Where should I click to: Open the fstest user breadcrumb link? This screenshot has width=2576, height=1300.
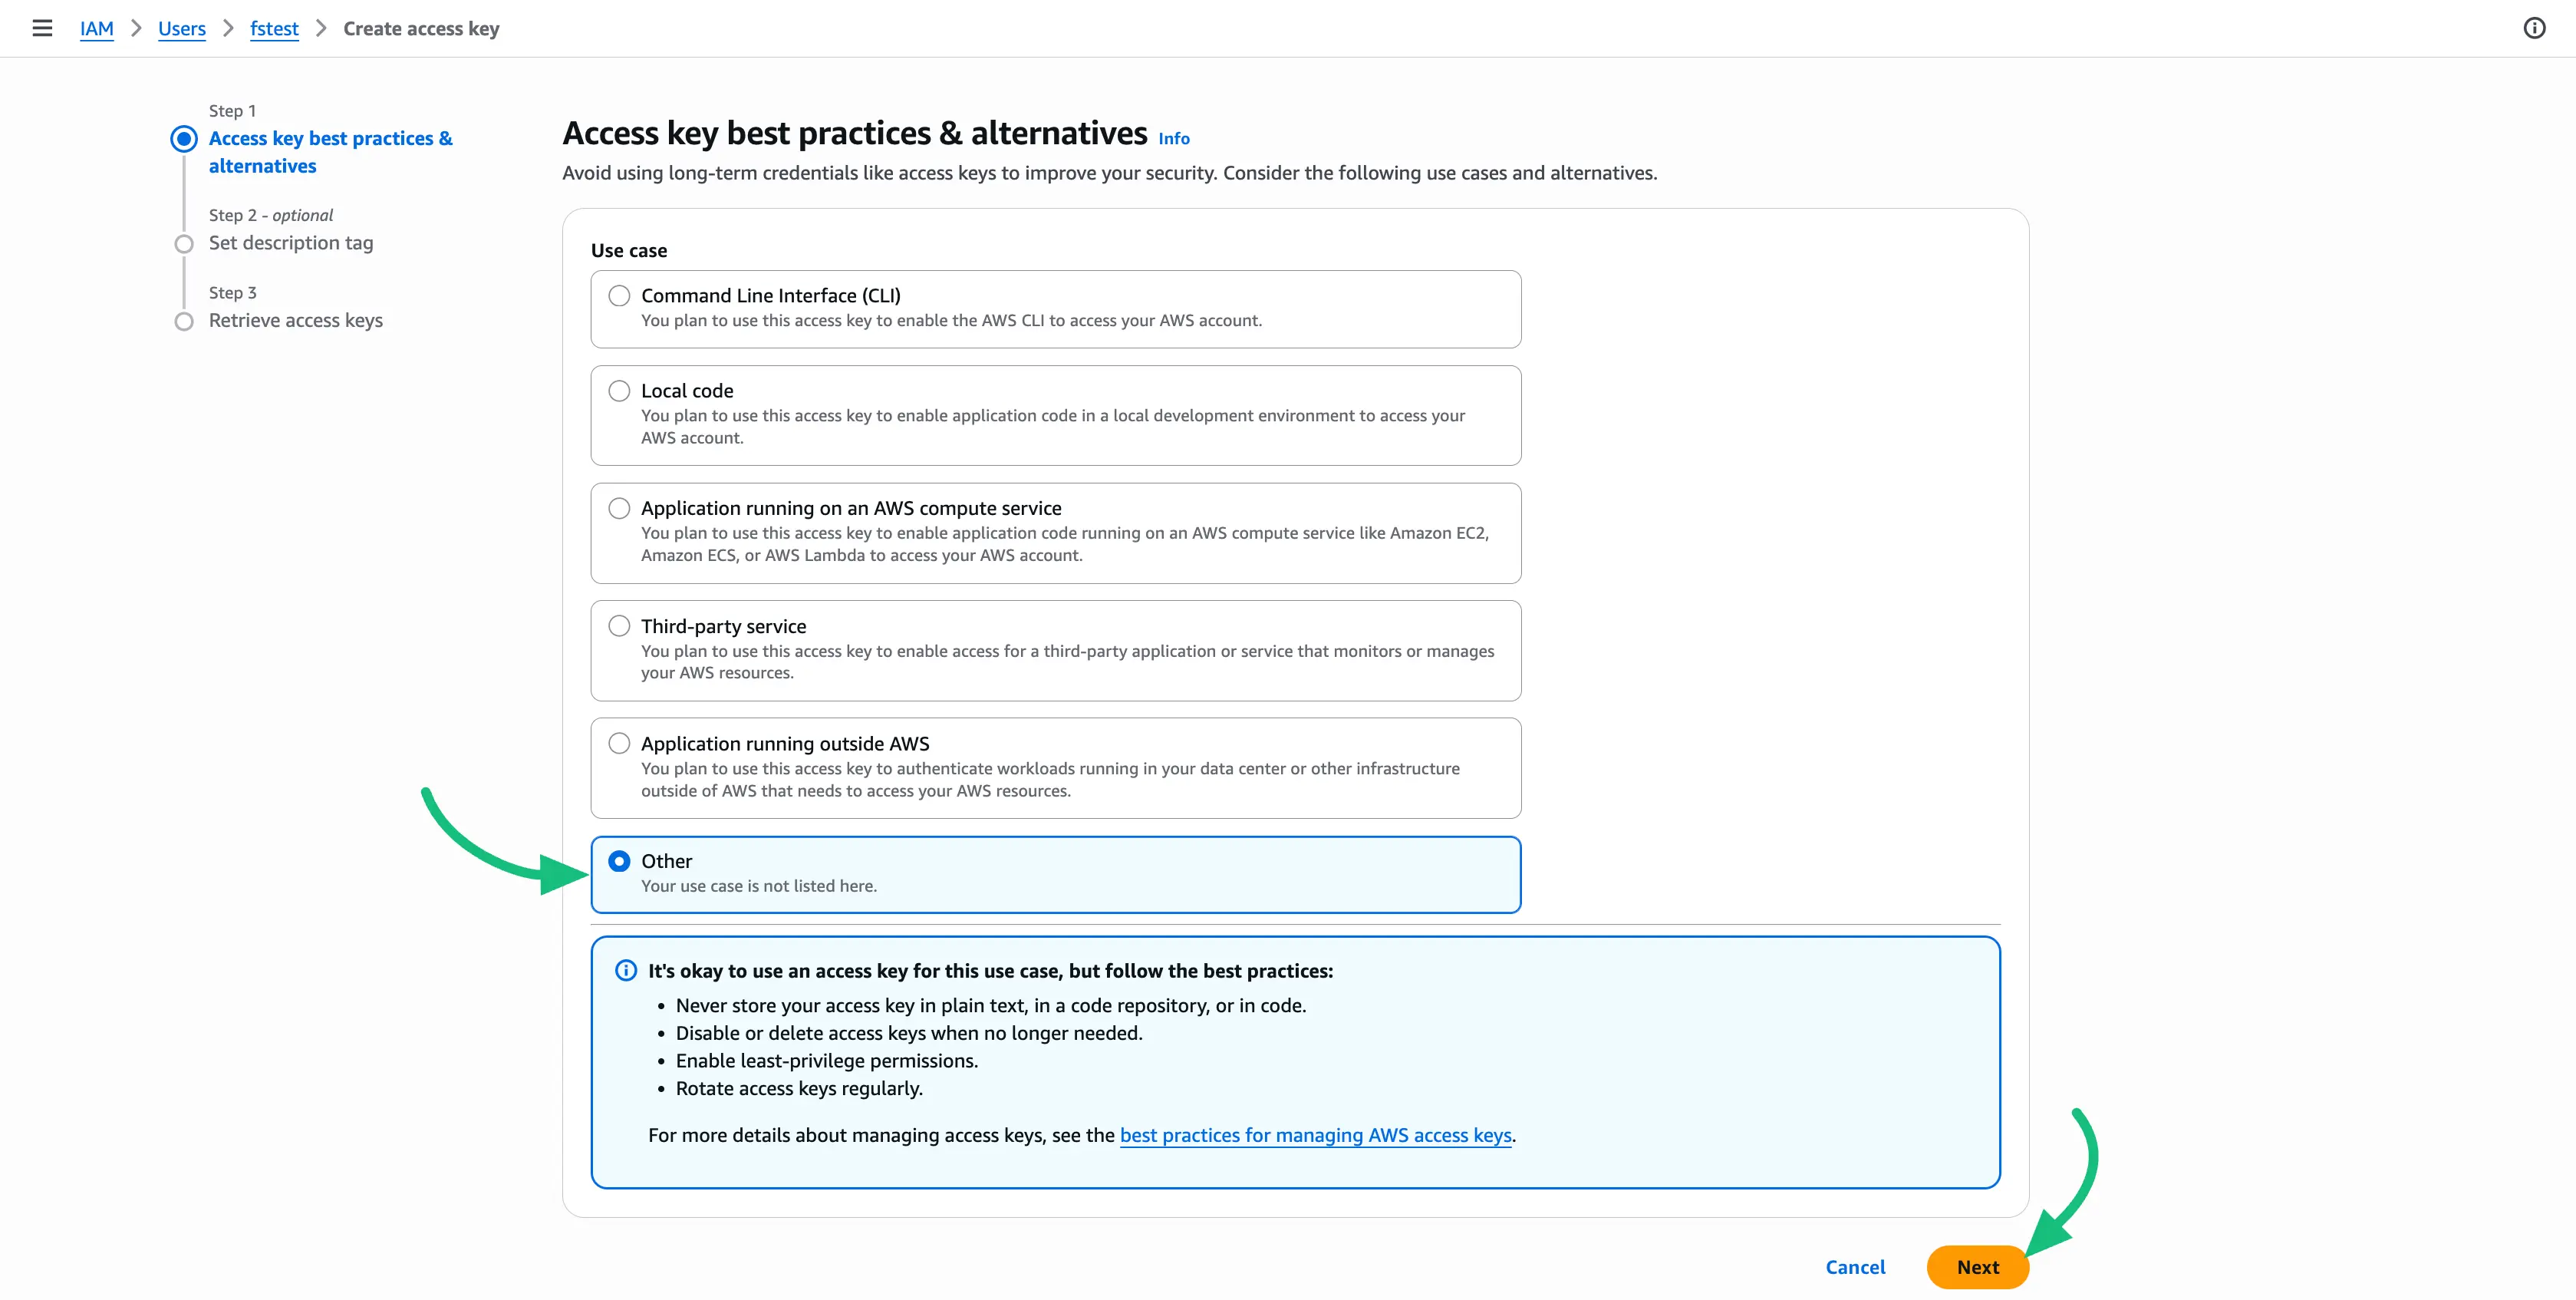(x=274, y=28)
